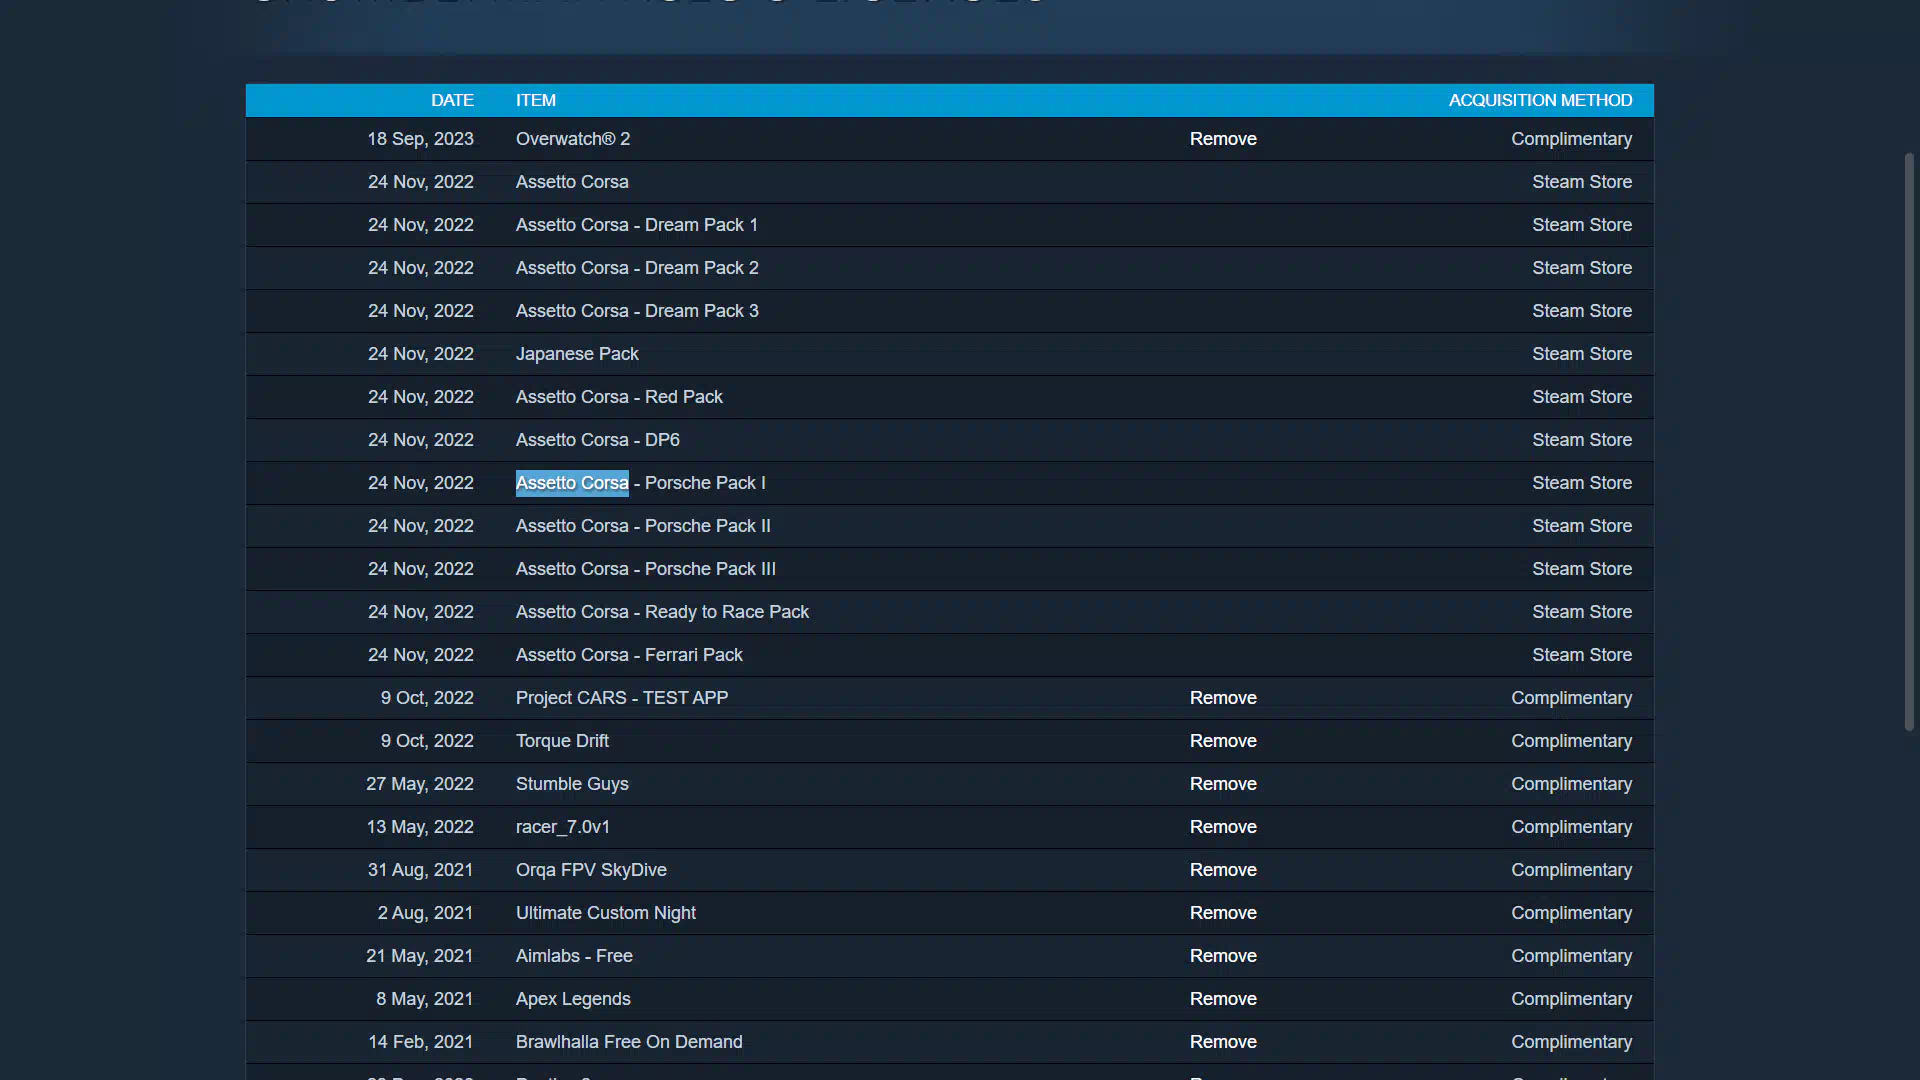This screenshot has width=1920, height=1080.
Task: Click Project CARS - TEST APP name
Action: coord(622,698)
